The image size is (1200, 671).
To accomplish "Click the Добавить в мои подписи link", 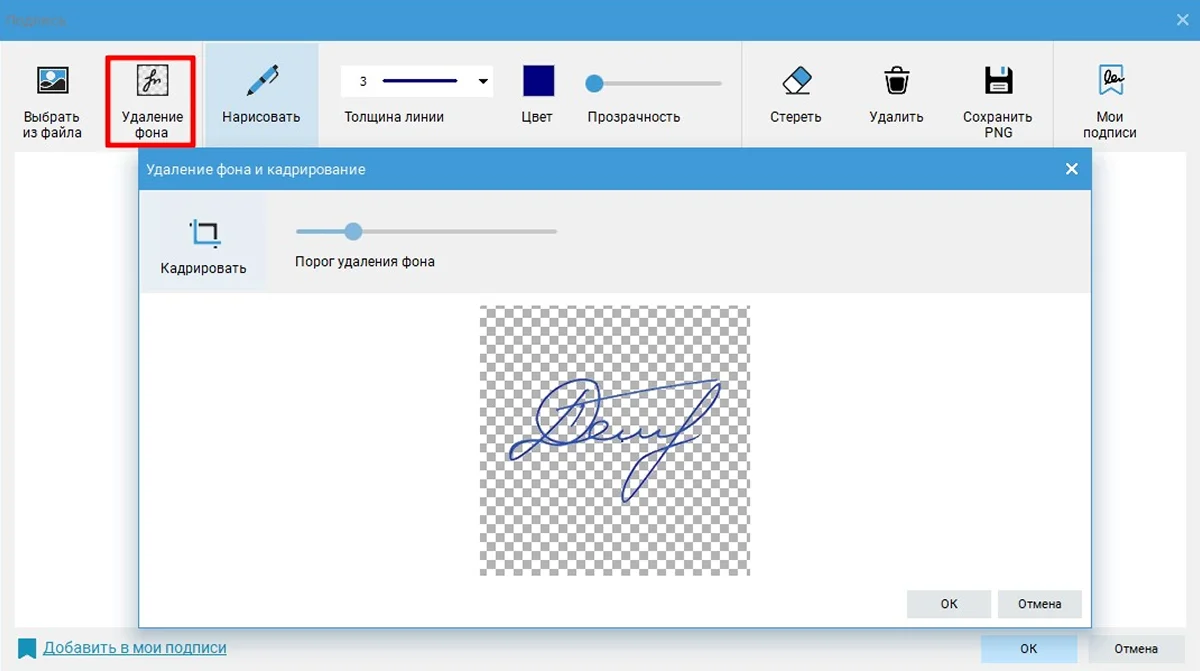I will point(134,648).
